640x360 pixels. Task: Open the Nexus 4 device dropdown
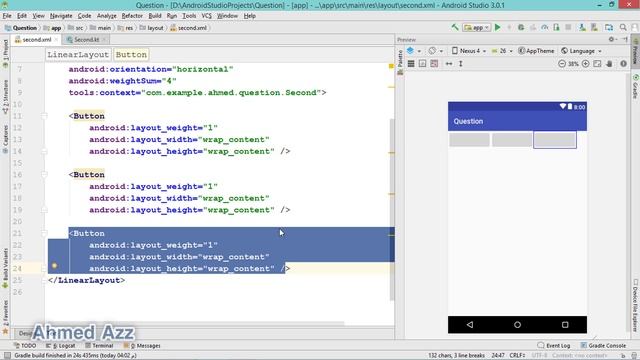469,51
